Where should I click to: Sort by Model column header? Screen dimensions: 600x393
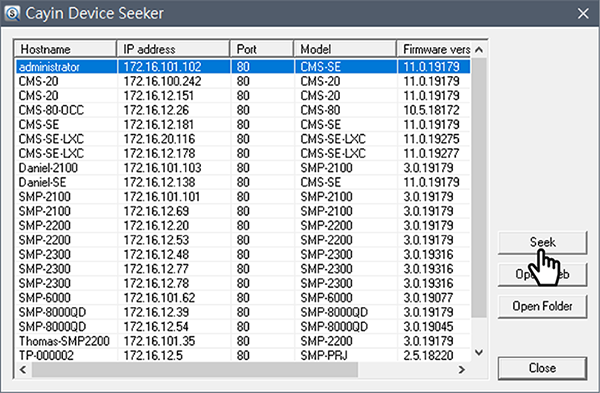345,49
